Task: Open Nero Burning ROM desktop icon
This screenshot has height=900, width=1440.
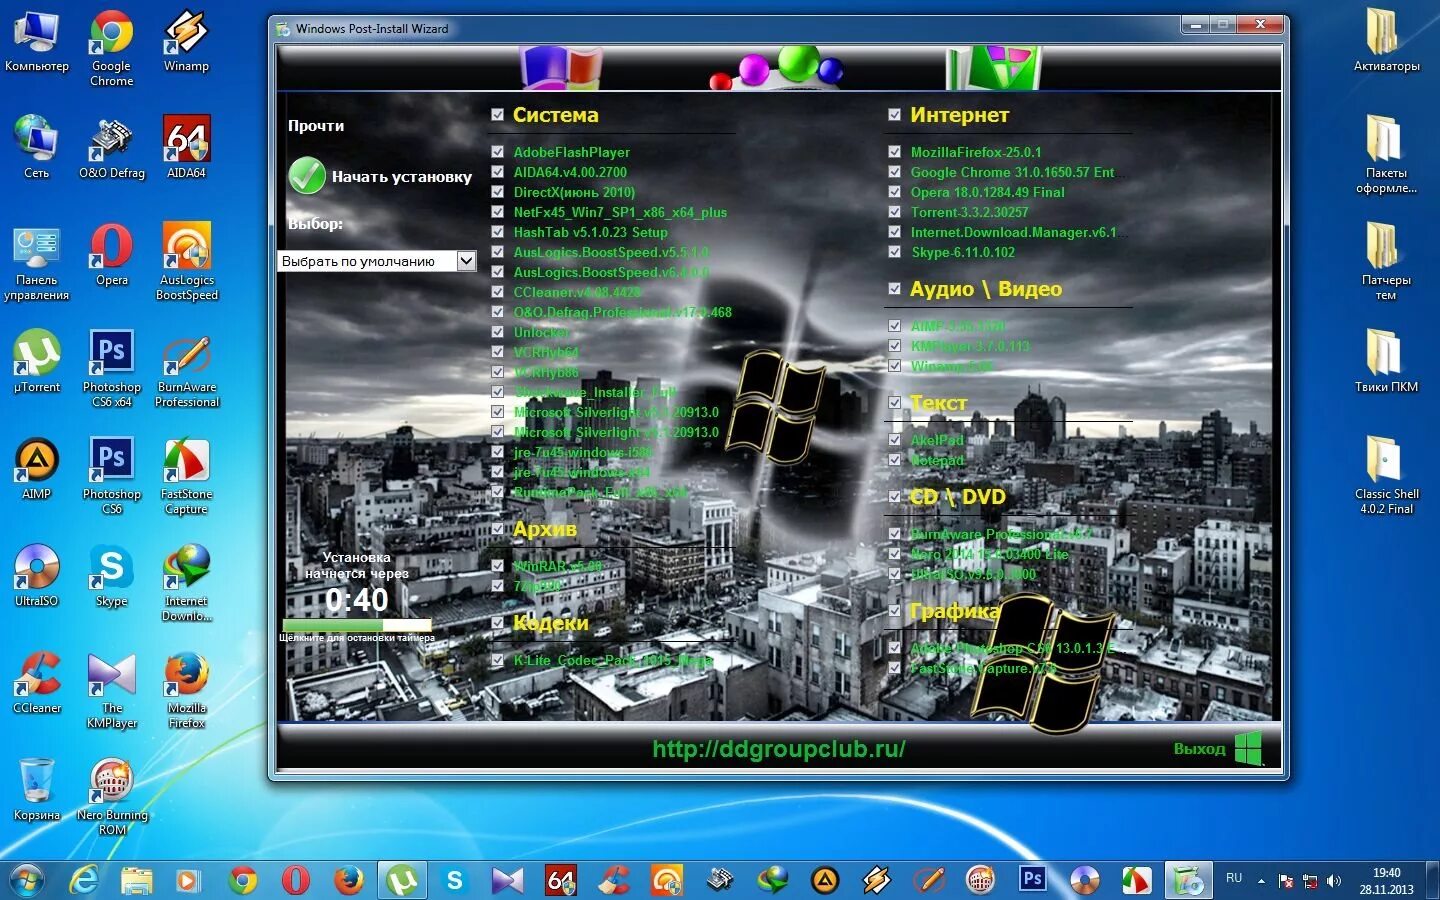Action: pos(112,797)
